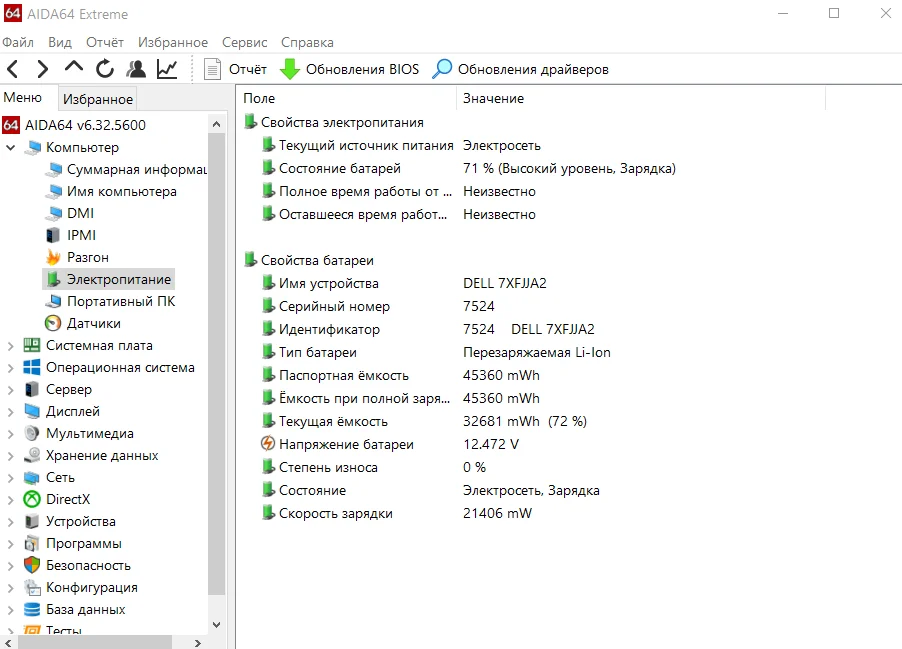Open the Избранное menu in menu bar
902x649 pixels.
tap(173, 42)
